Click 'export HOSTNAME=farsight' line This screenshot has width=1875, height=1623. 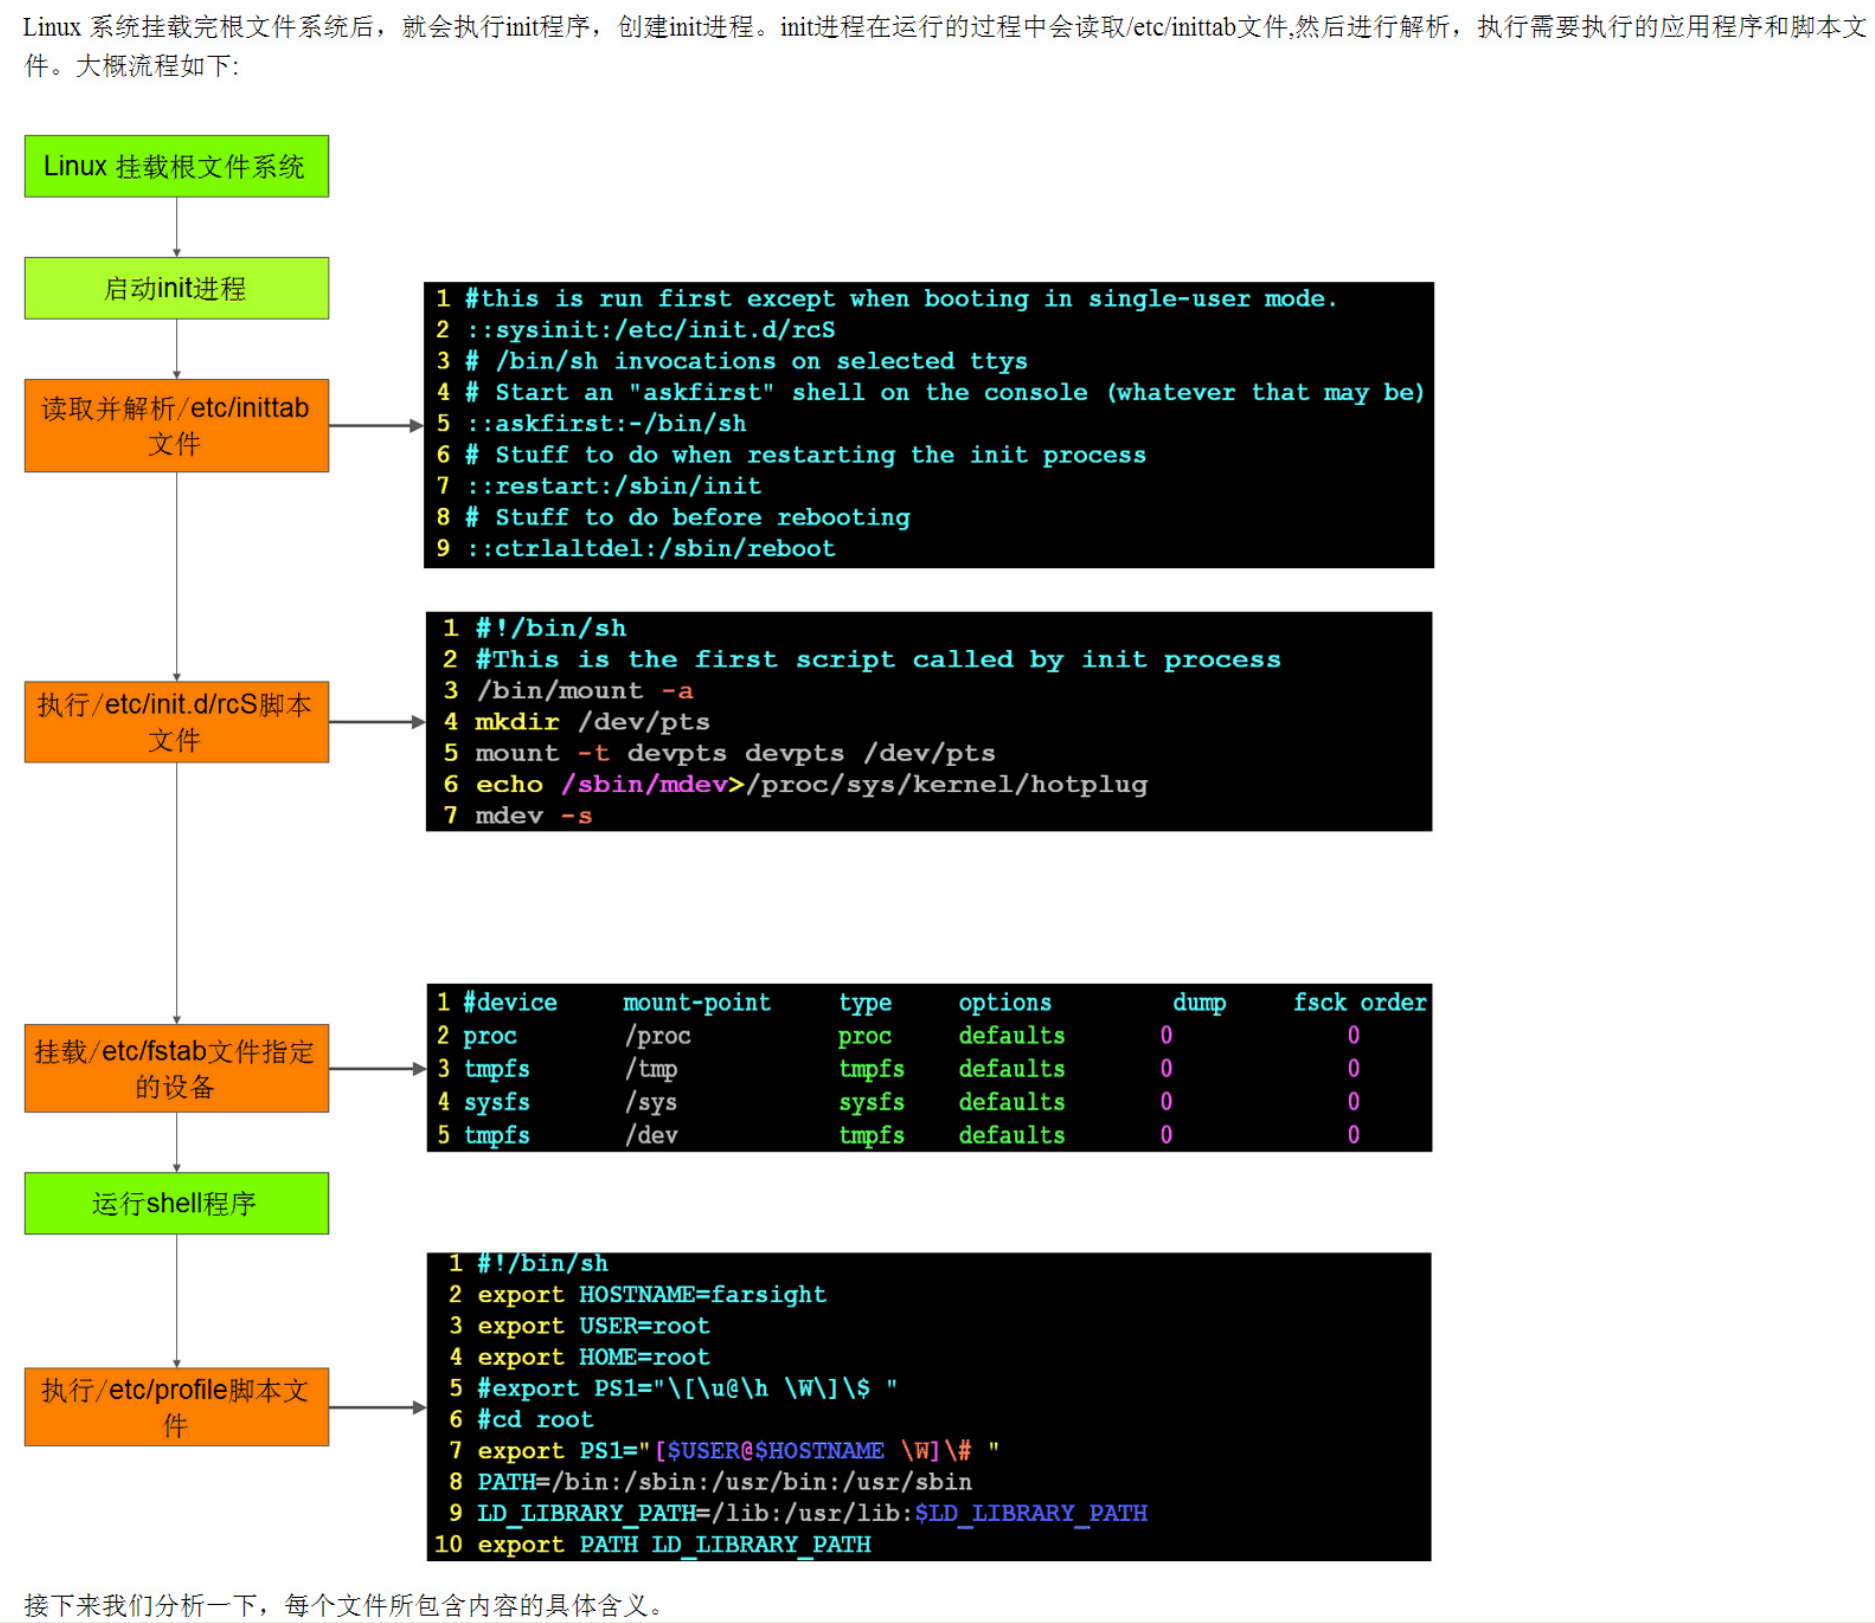click(652, 1295)
